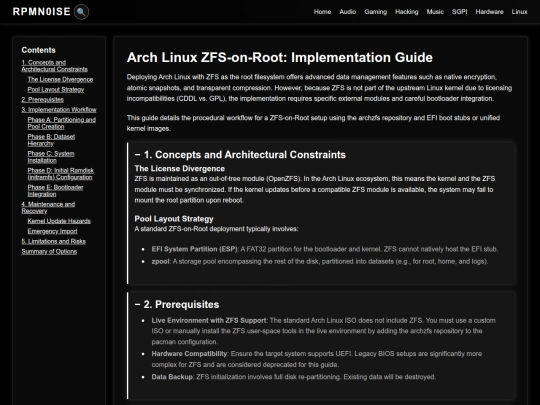Open Phase D: Initial Ramdisk Configuration link
This screenshot has height=405, width=540.
click(61, 174)
